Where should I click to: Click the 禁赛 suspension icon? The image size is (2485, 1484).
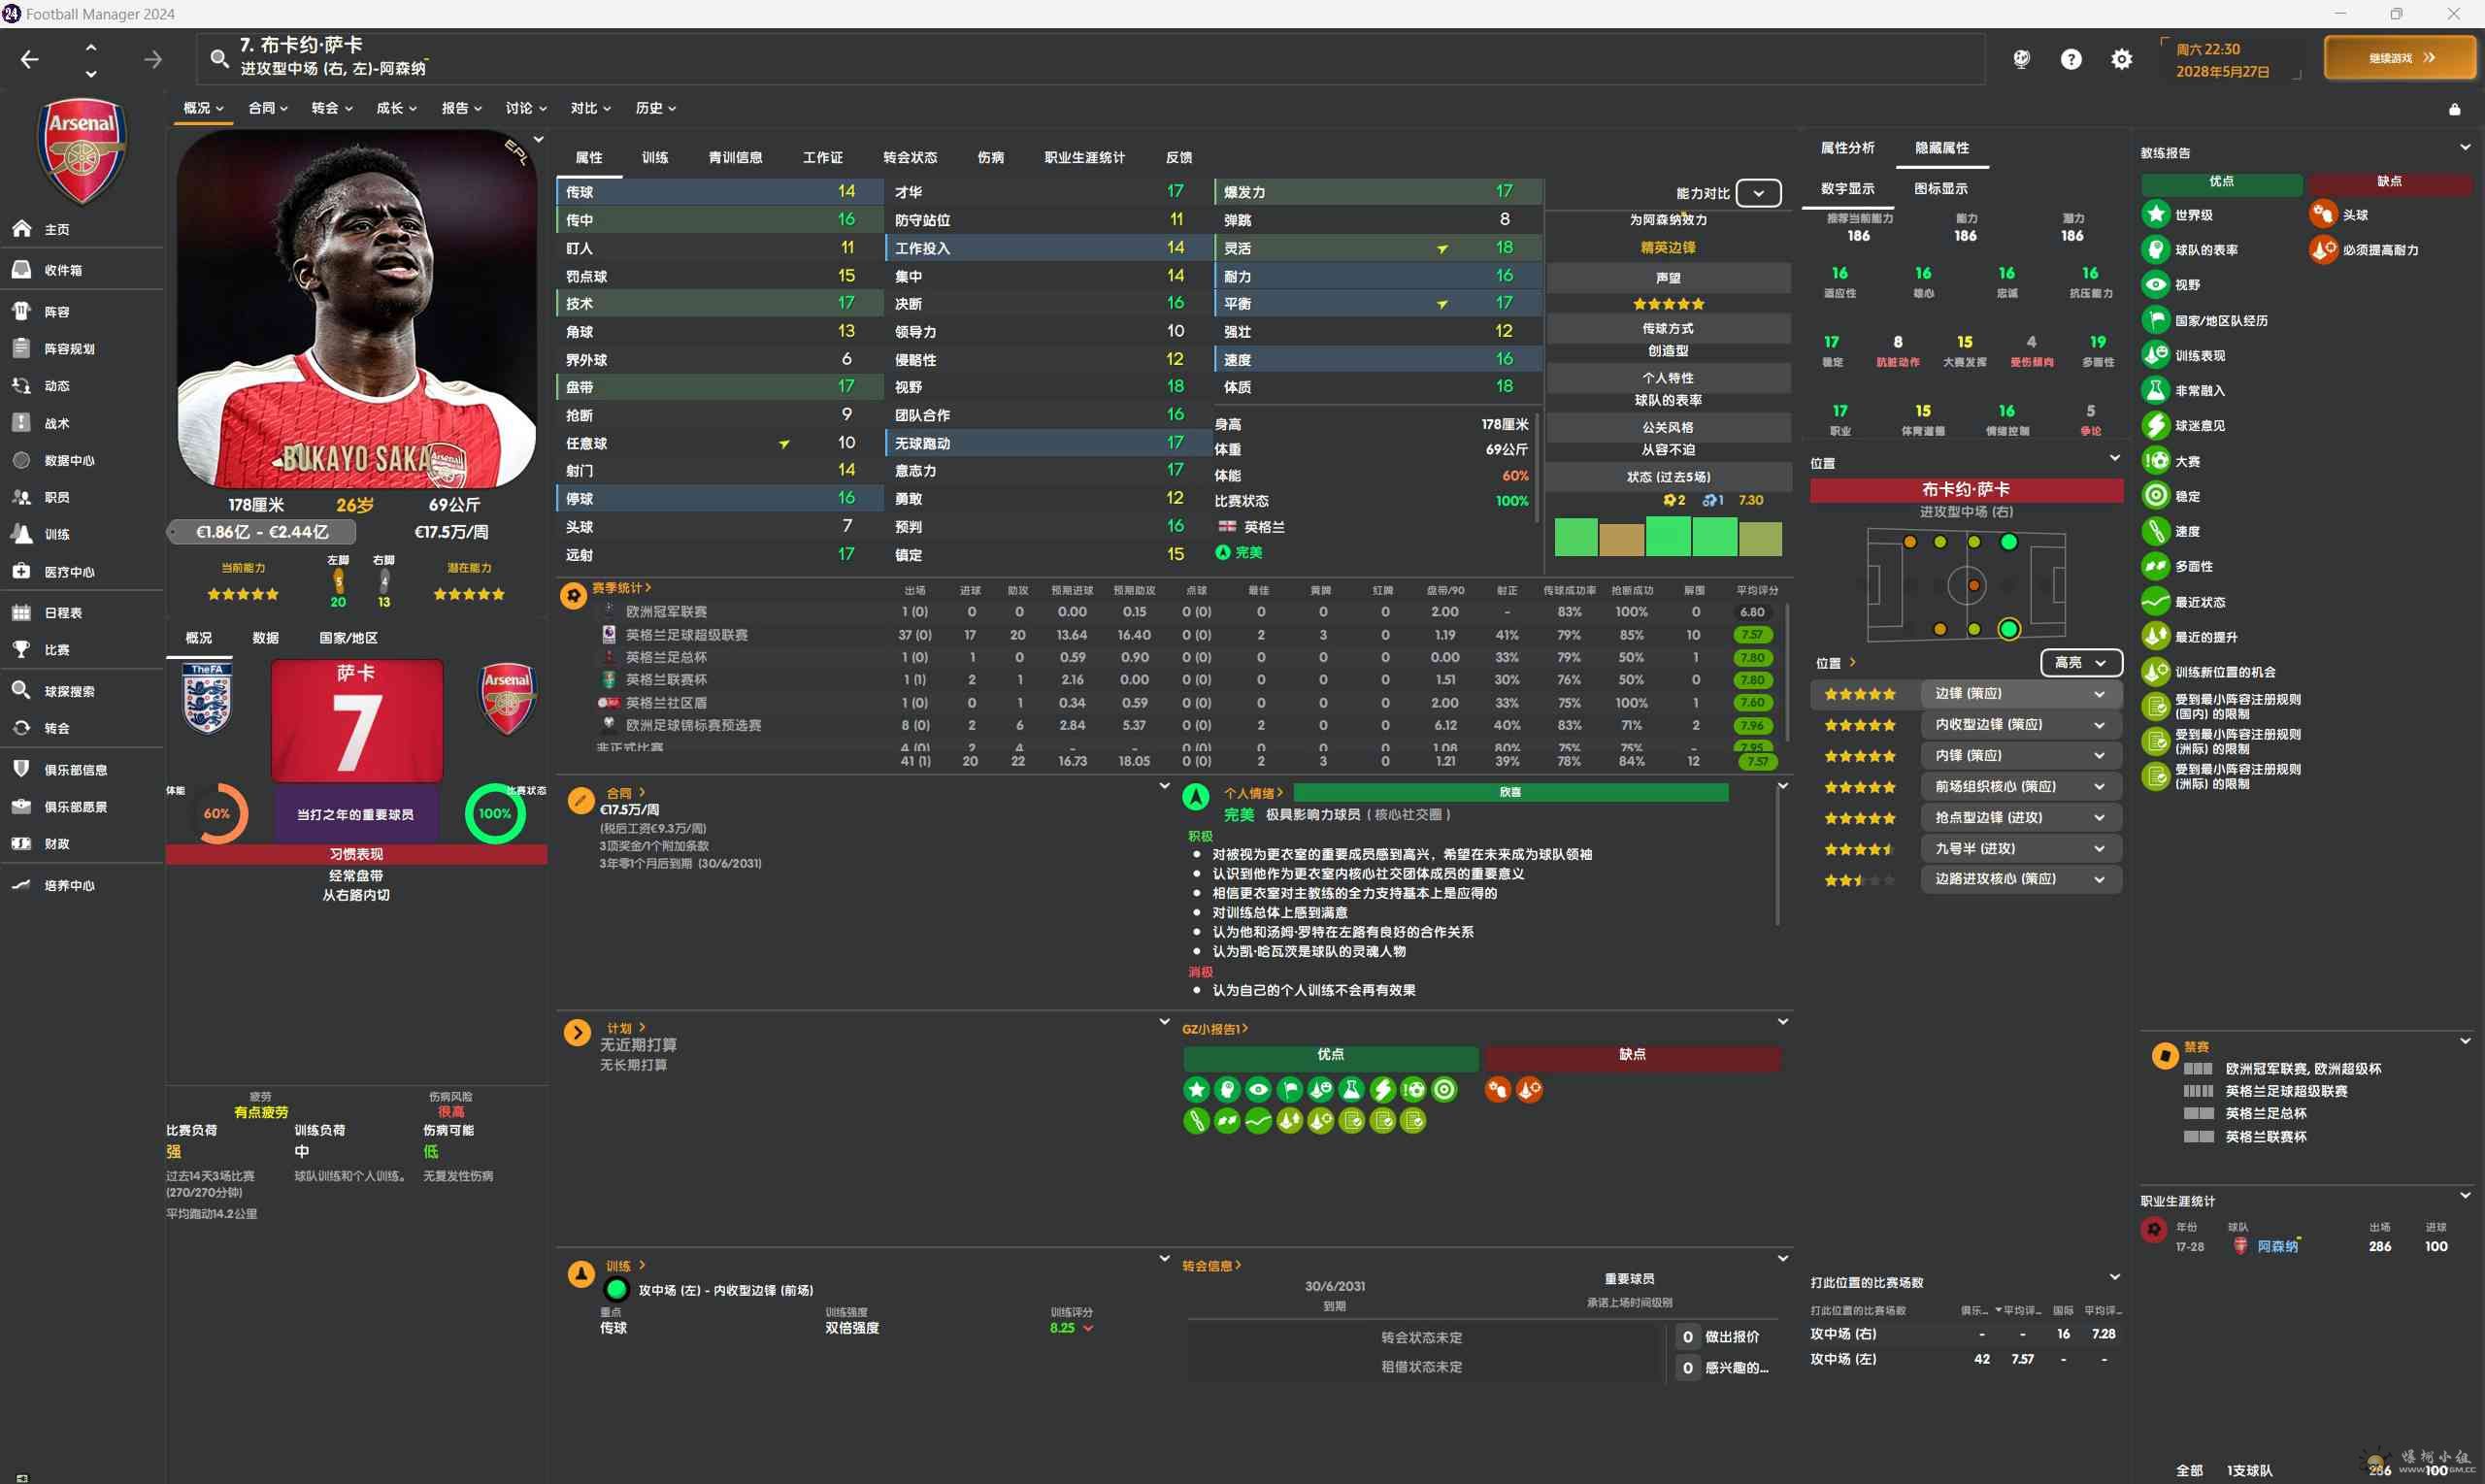click(2164, 1056)
